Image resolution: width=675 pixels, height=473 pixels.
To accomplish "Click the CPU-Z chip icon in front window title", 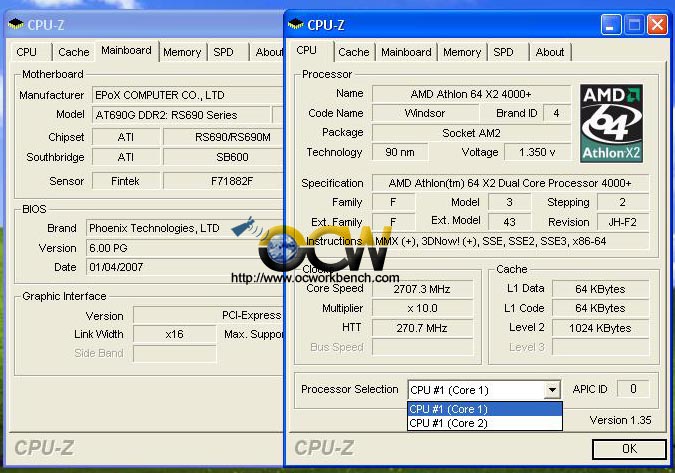I will tap(296, 25).
